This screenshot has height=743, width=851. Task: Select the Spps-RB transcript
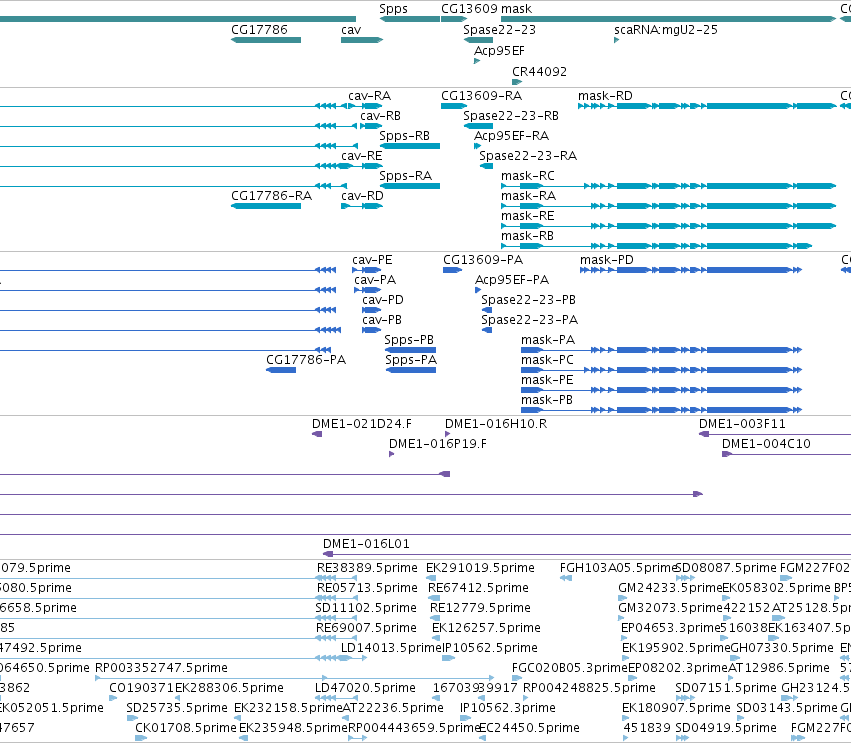(x=410, y=146)
